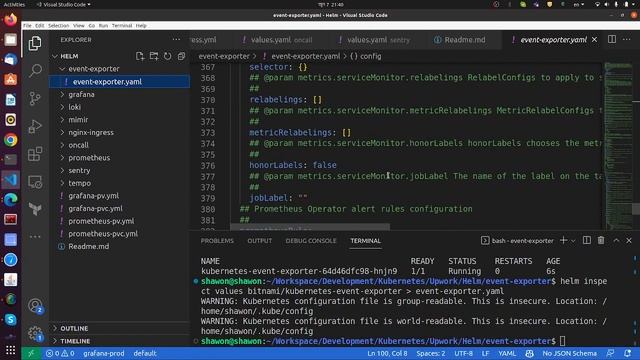Click the grafana-prod Kubernetes context
This screenshot has width=640, height=360.
(104, 353)
